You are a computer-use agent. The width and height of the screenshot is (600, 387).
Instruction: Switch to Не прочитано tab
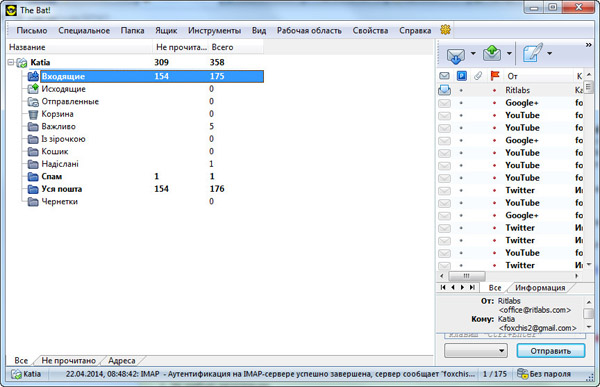pos(68,361)
